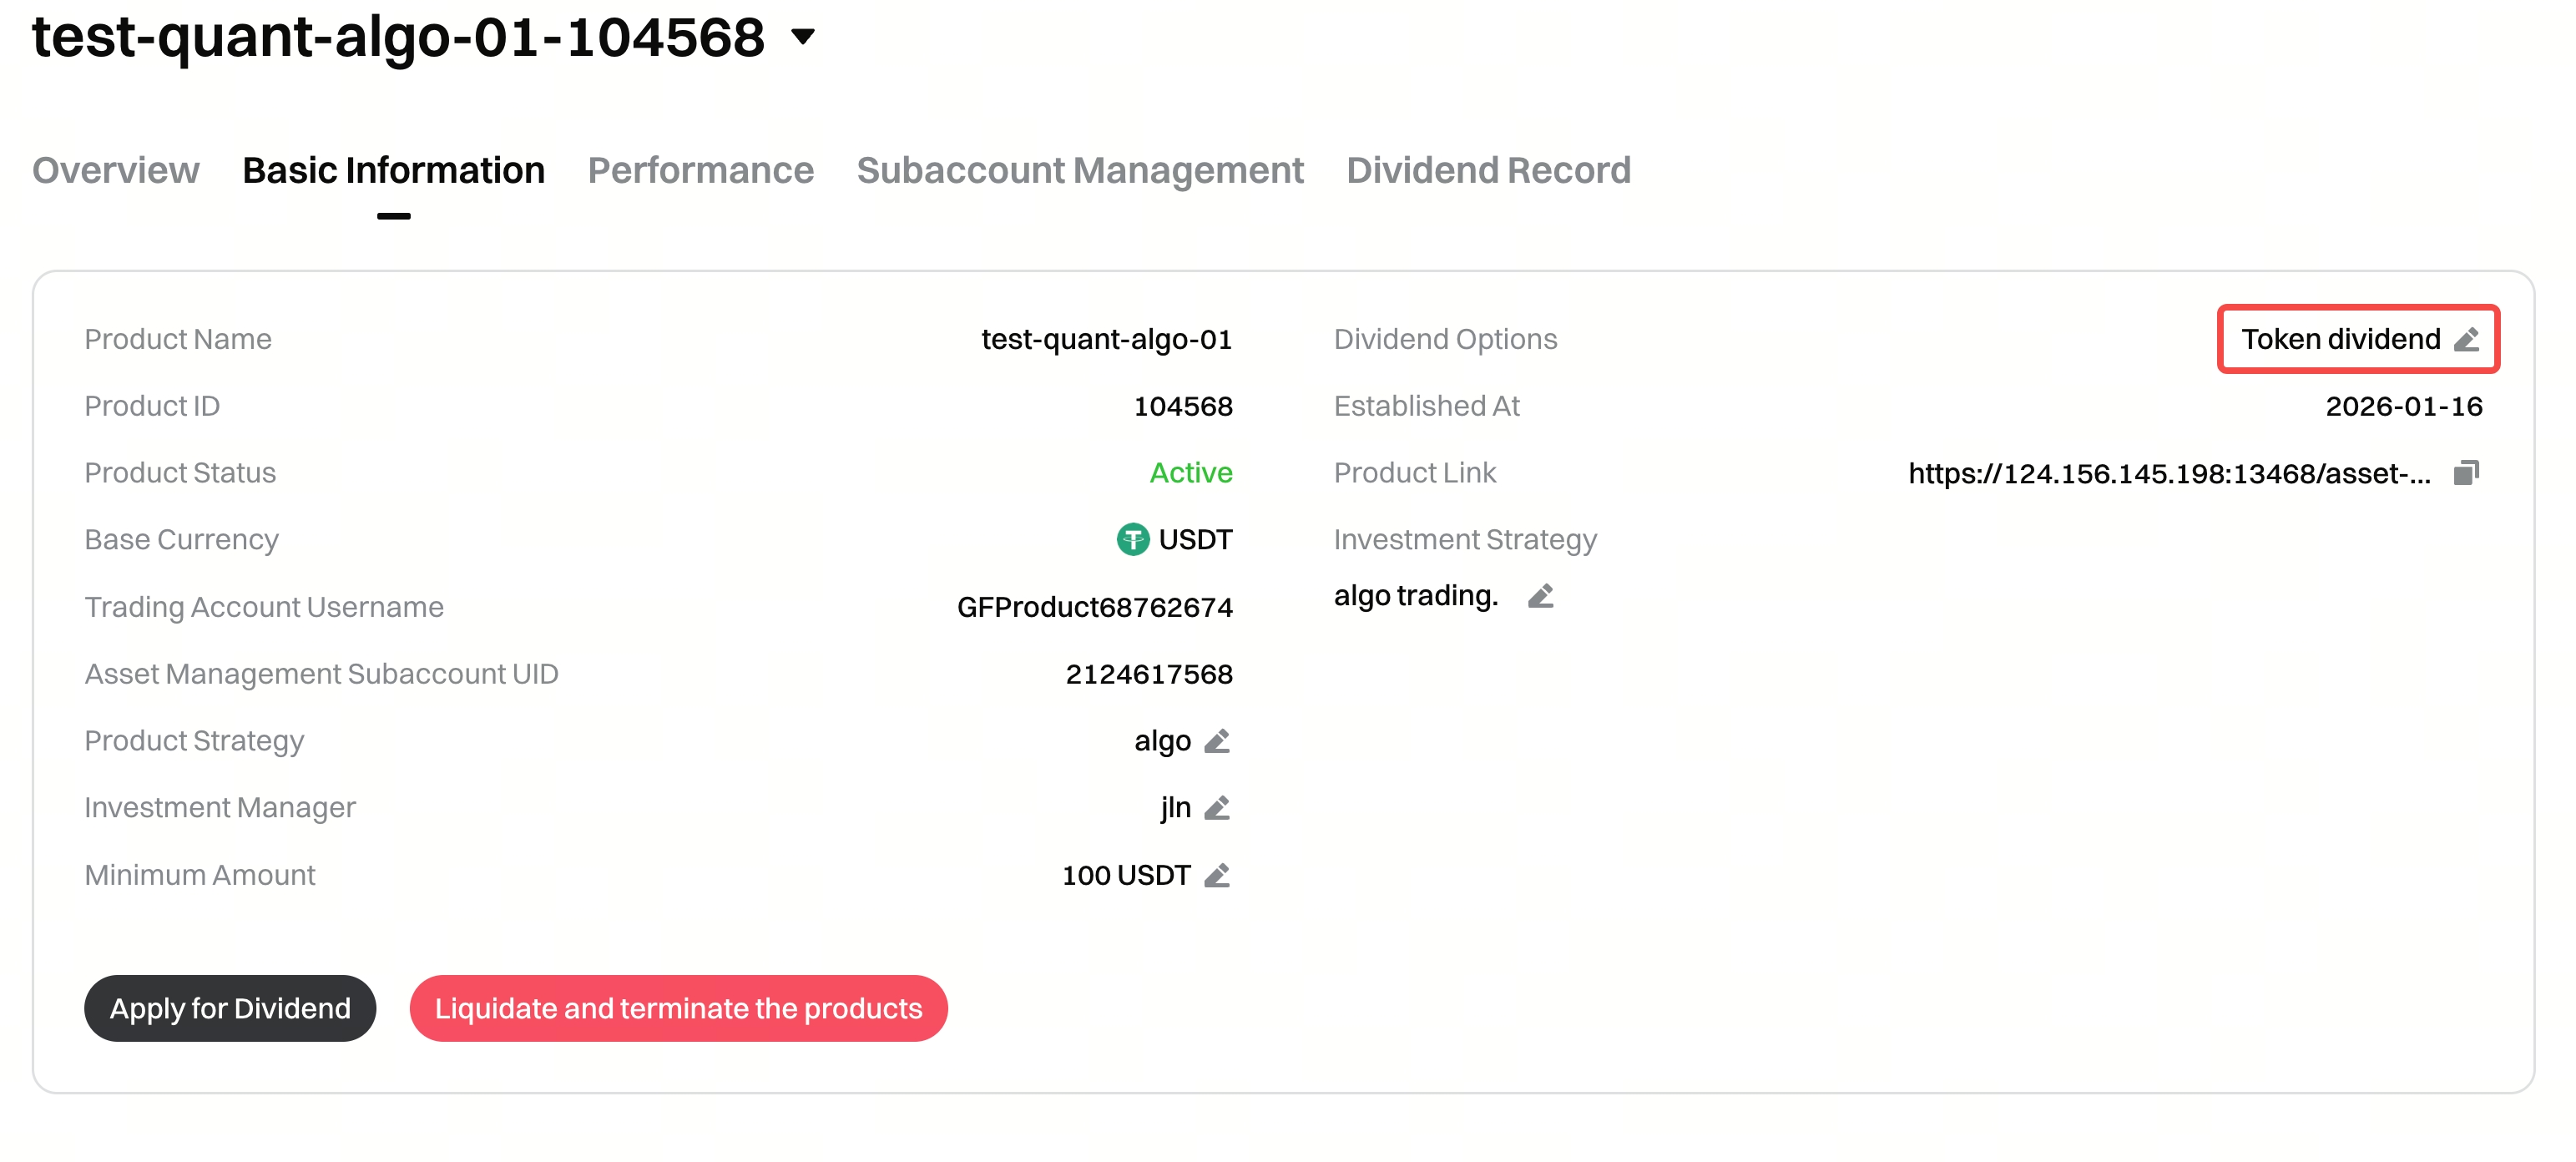Open the Overview tab

tap(116, 171)
